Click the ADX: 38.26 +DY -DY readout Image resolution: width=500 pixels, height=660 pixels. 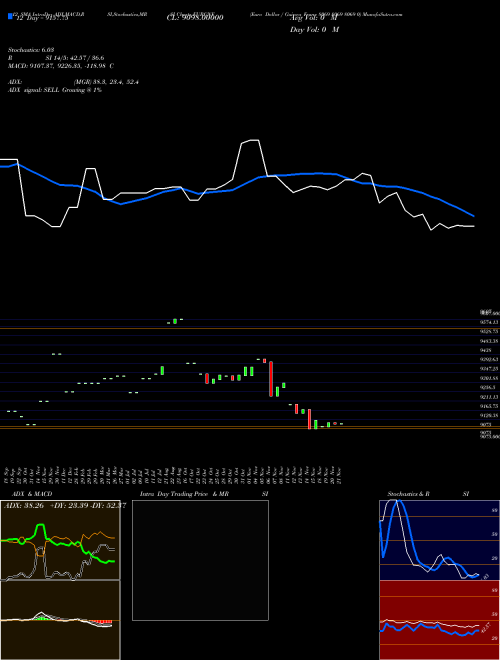pyautogui.click(x=65, y=506)
